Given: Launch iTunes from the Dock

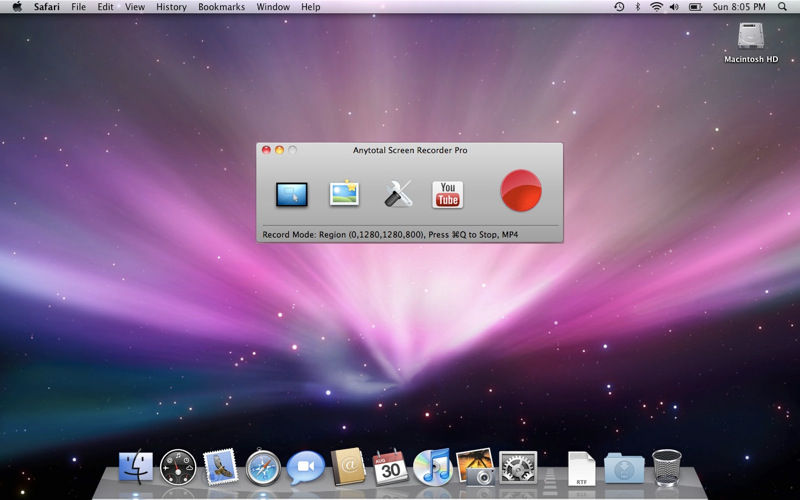Looking at the screenshot, I should 433,467.
